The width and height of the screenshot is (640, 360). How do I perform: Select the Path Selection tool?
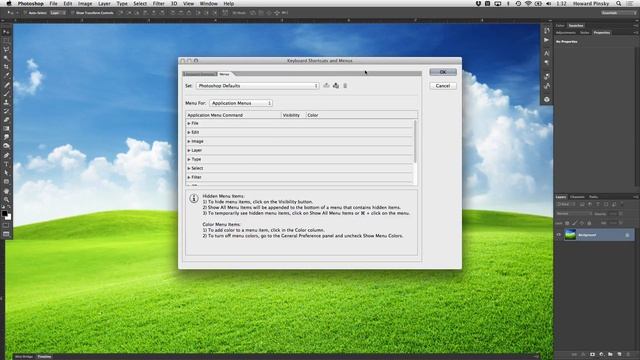[6, 173]
